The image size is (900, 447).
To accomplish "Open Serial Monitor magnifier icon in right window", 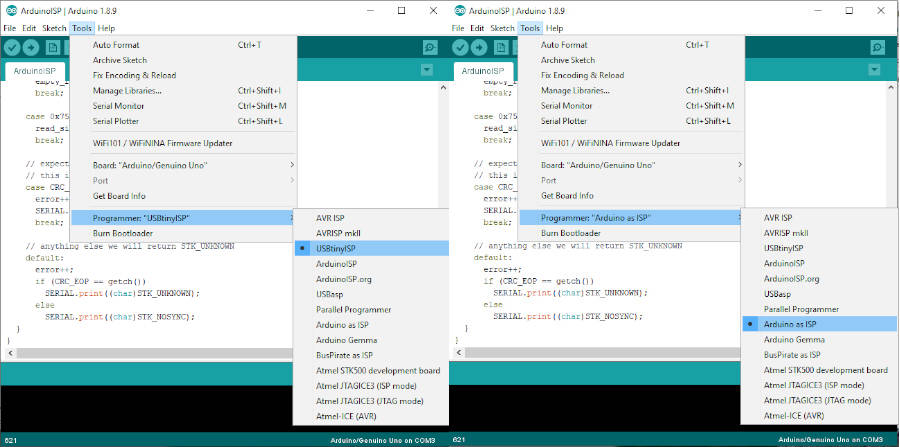I will 878,48.
